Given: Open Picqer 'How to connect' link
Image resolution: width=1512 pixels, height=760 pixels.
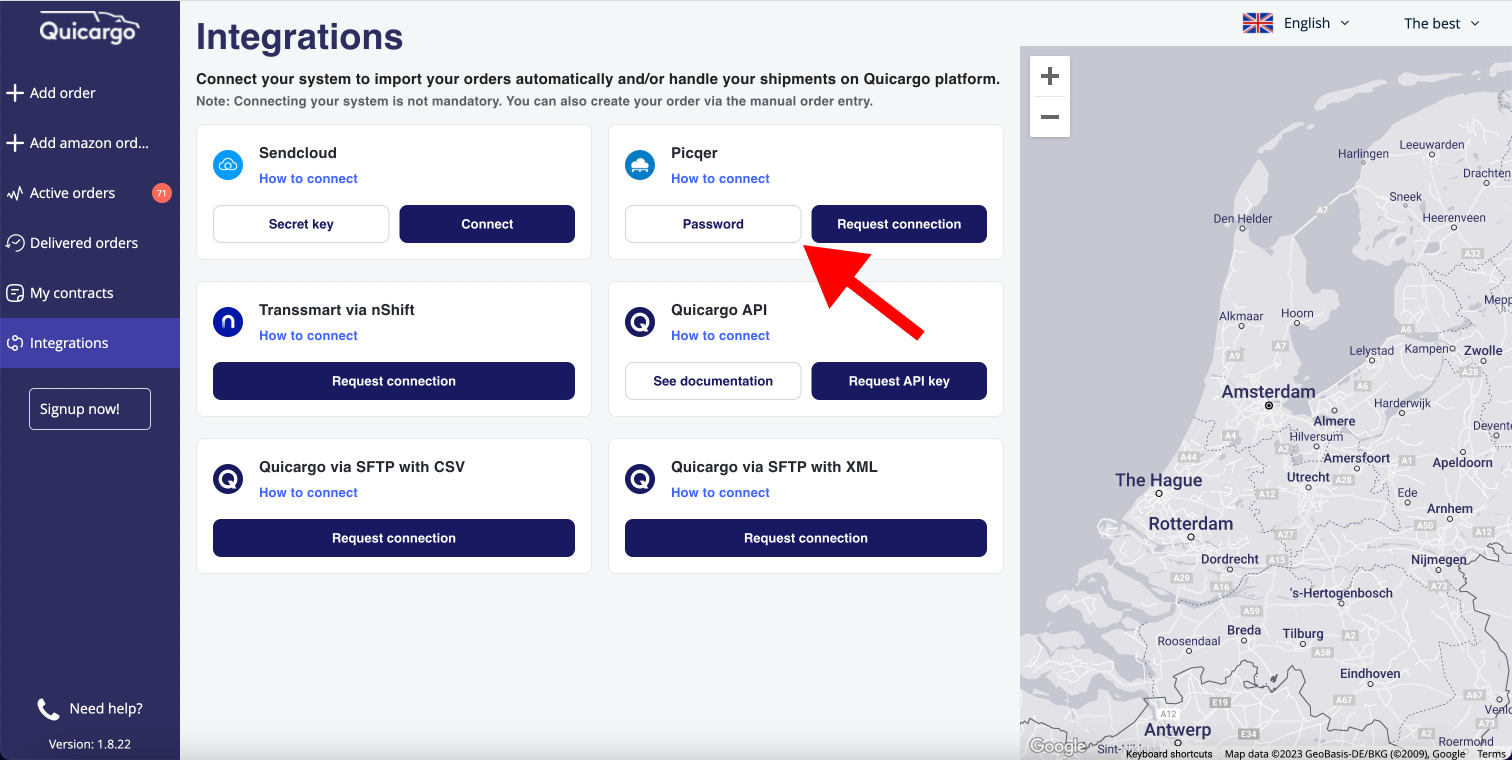Looking at the screenshot, I should pos(720,179).
